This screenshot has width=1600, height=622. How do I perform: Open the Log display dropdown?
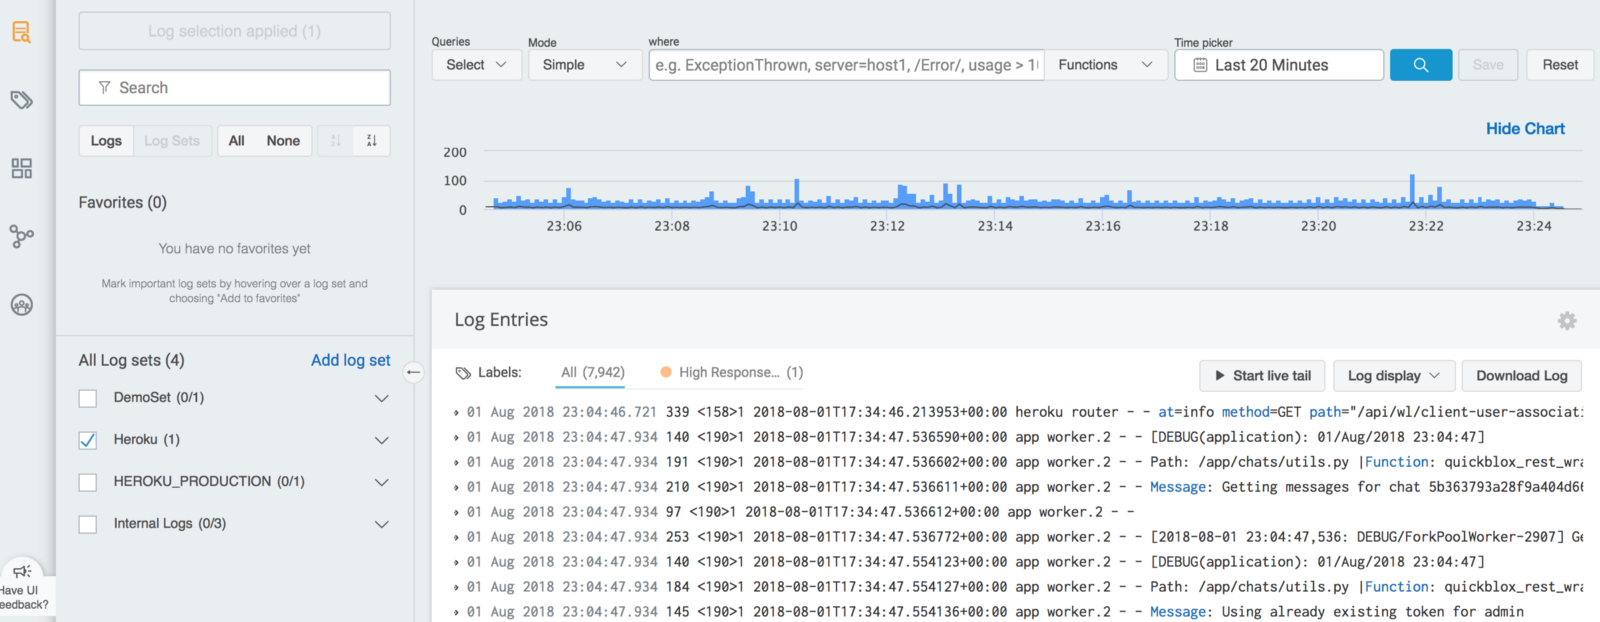pyautogui.click(x=1393, y=376)
